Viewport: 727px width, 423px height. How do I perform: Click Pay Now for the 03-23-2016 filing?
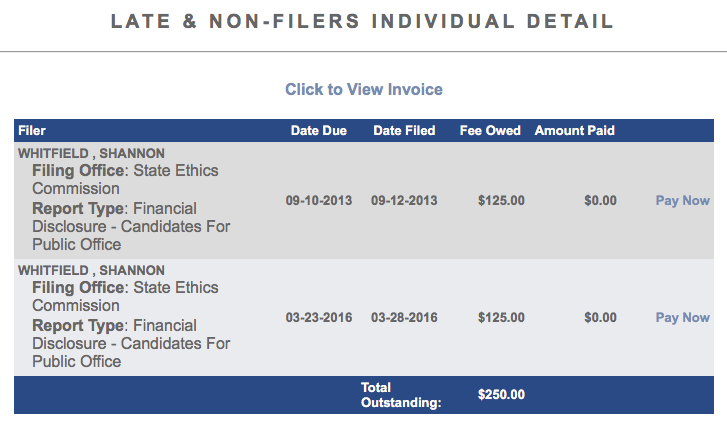pos(682,317)
